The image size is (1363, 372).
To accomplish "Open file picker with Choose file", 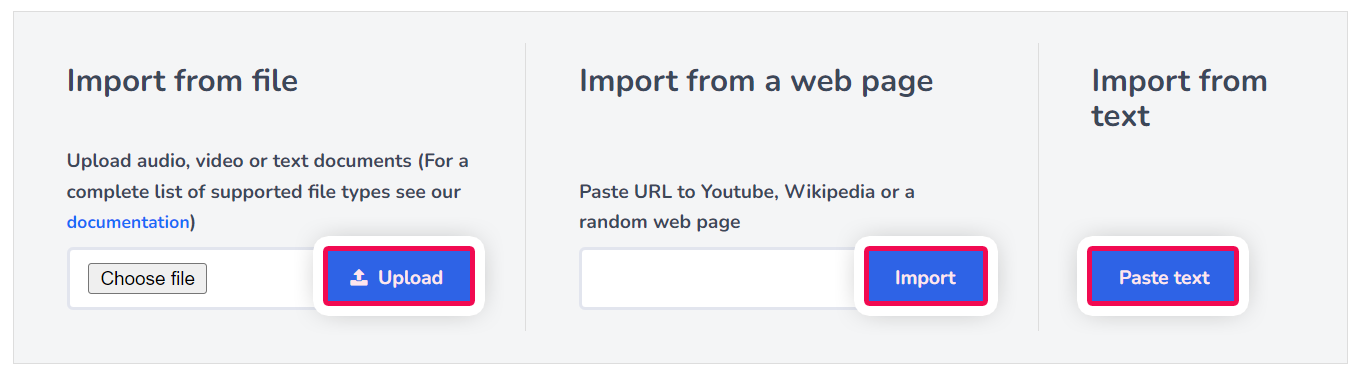I will (x=147, y=278).
